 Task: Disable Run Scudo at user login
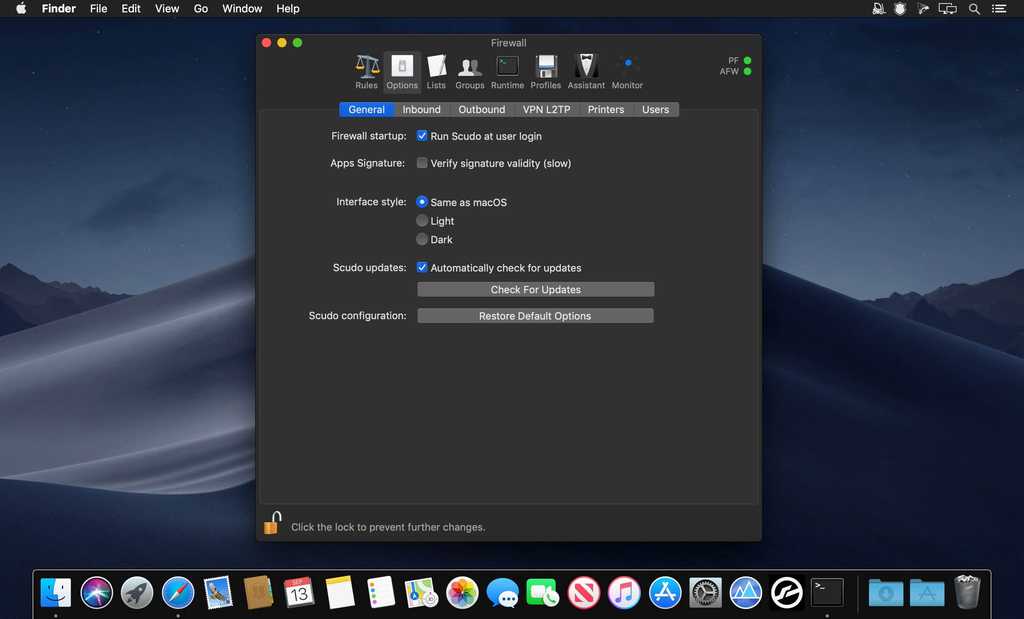click(422, 136)
